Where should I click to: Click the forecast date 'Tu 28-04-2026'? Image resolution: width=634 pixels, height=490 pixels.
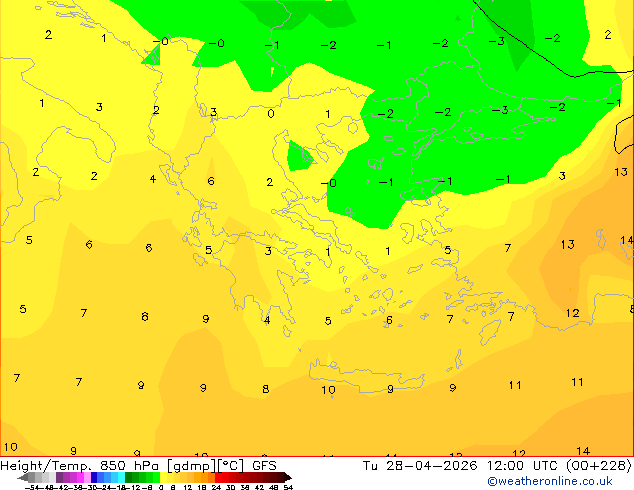click(x=420, y=466)
